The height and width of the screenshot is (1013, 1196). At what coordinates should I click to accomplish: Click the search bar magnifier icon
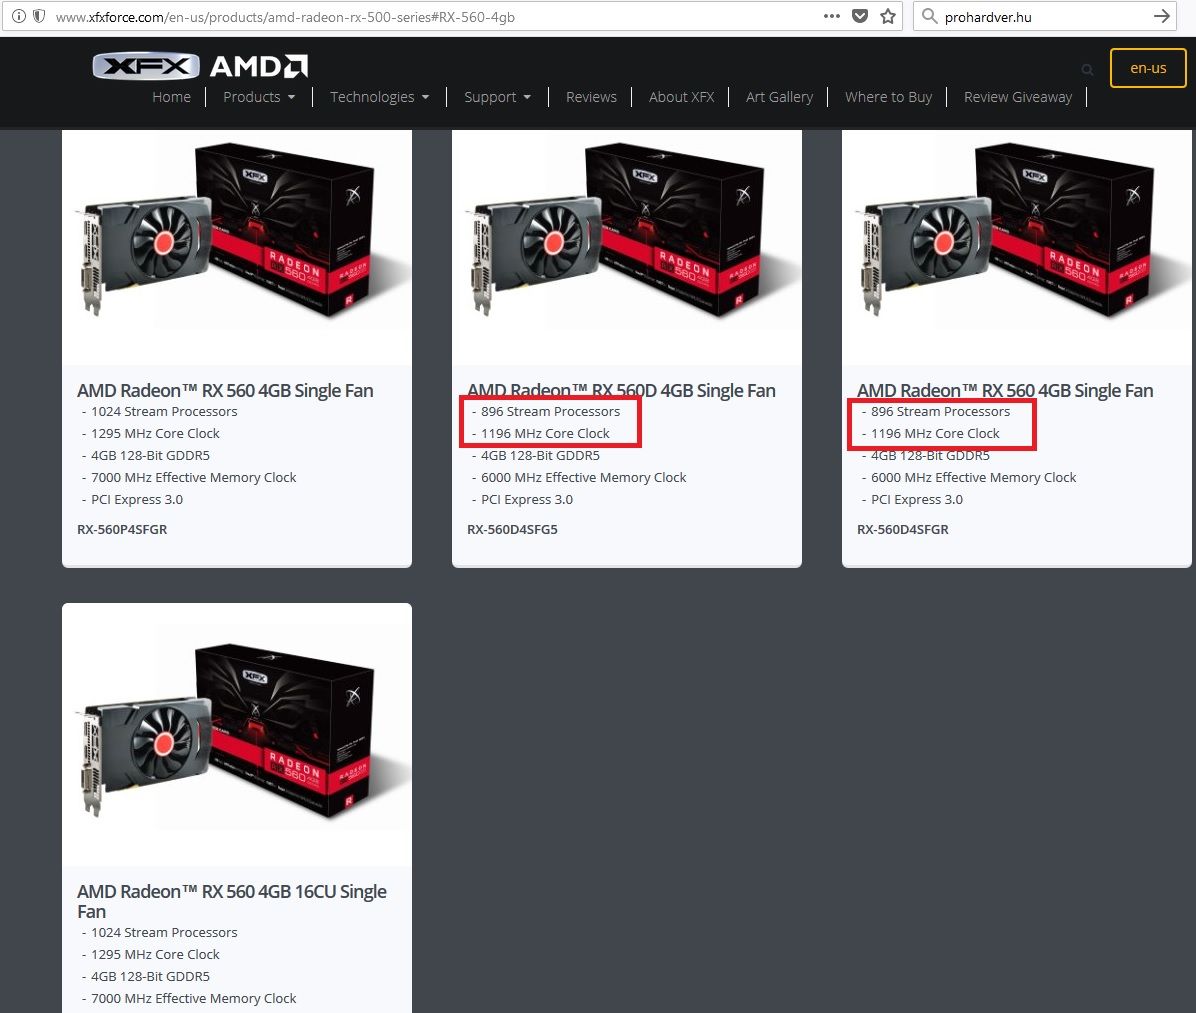tap(929, 16)
